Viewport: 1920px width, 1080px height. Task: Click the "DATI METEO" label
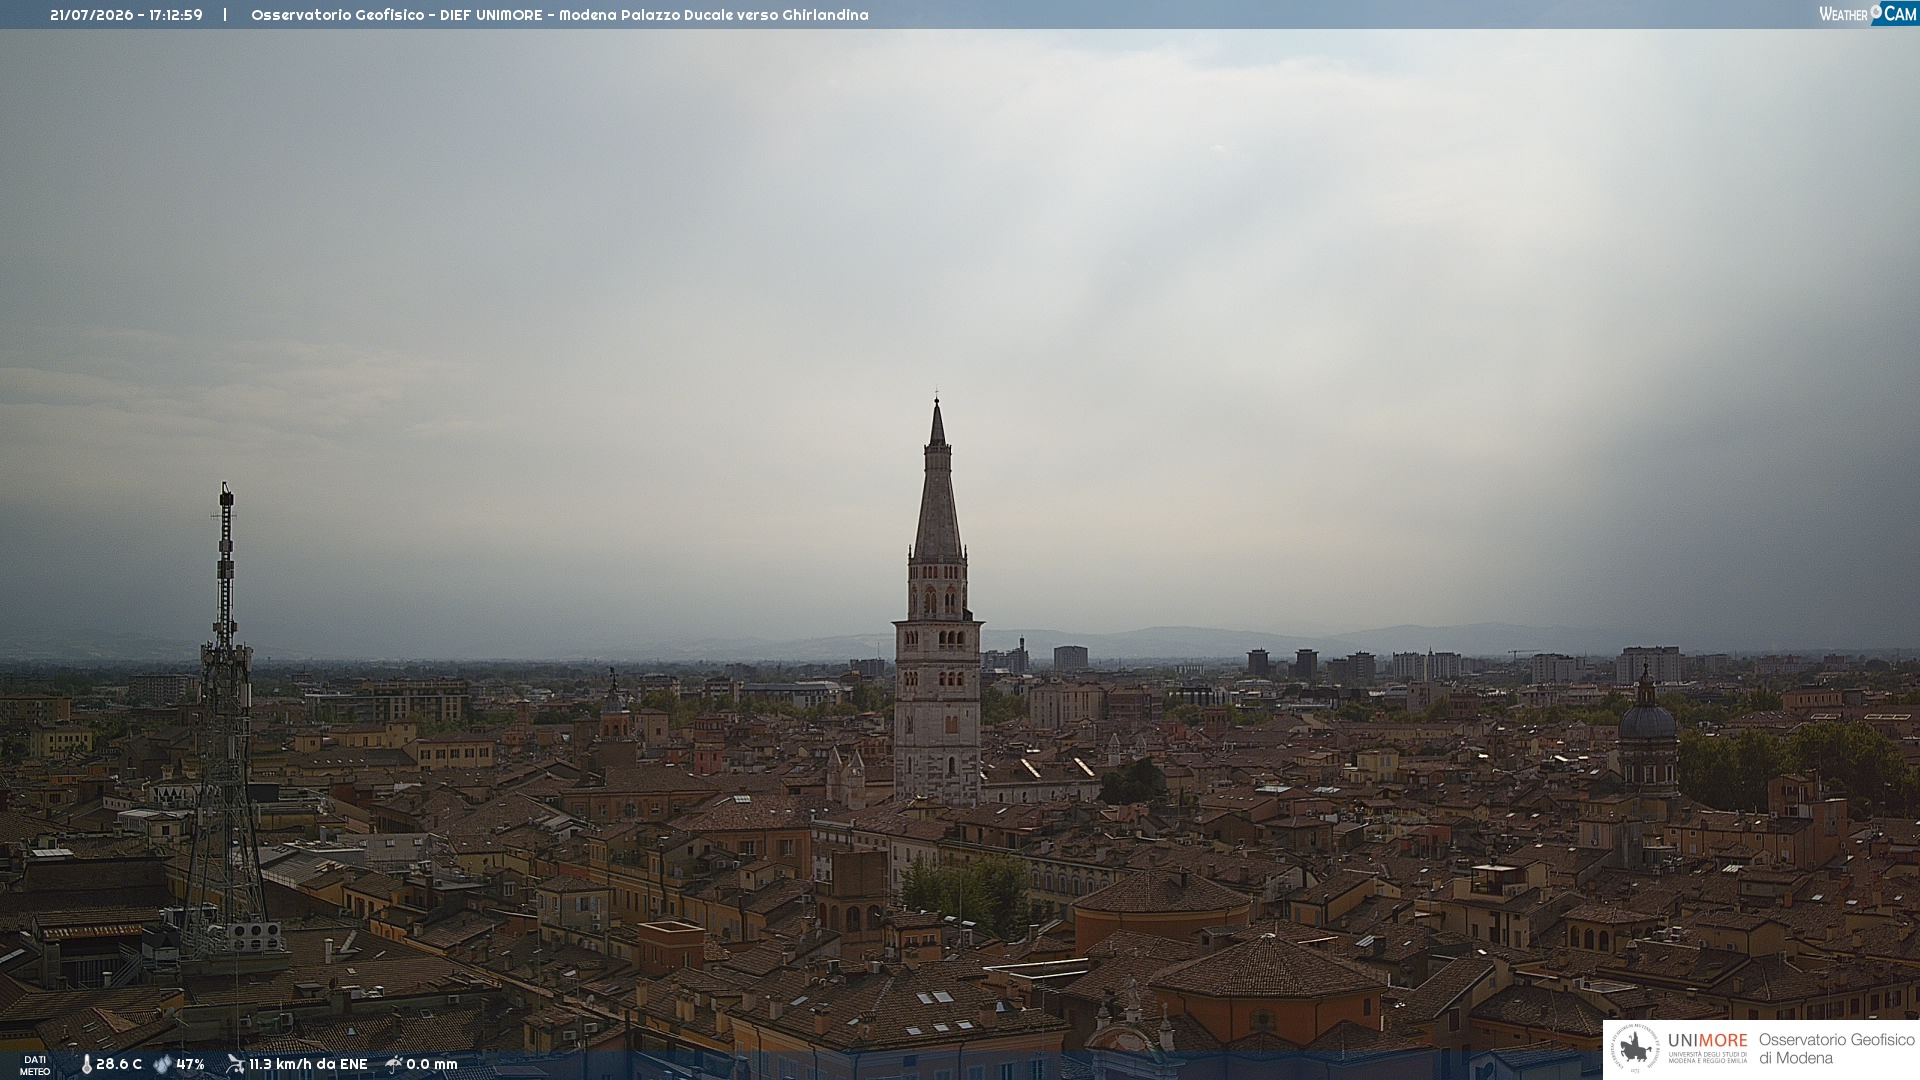pos(35,1065)
